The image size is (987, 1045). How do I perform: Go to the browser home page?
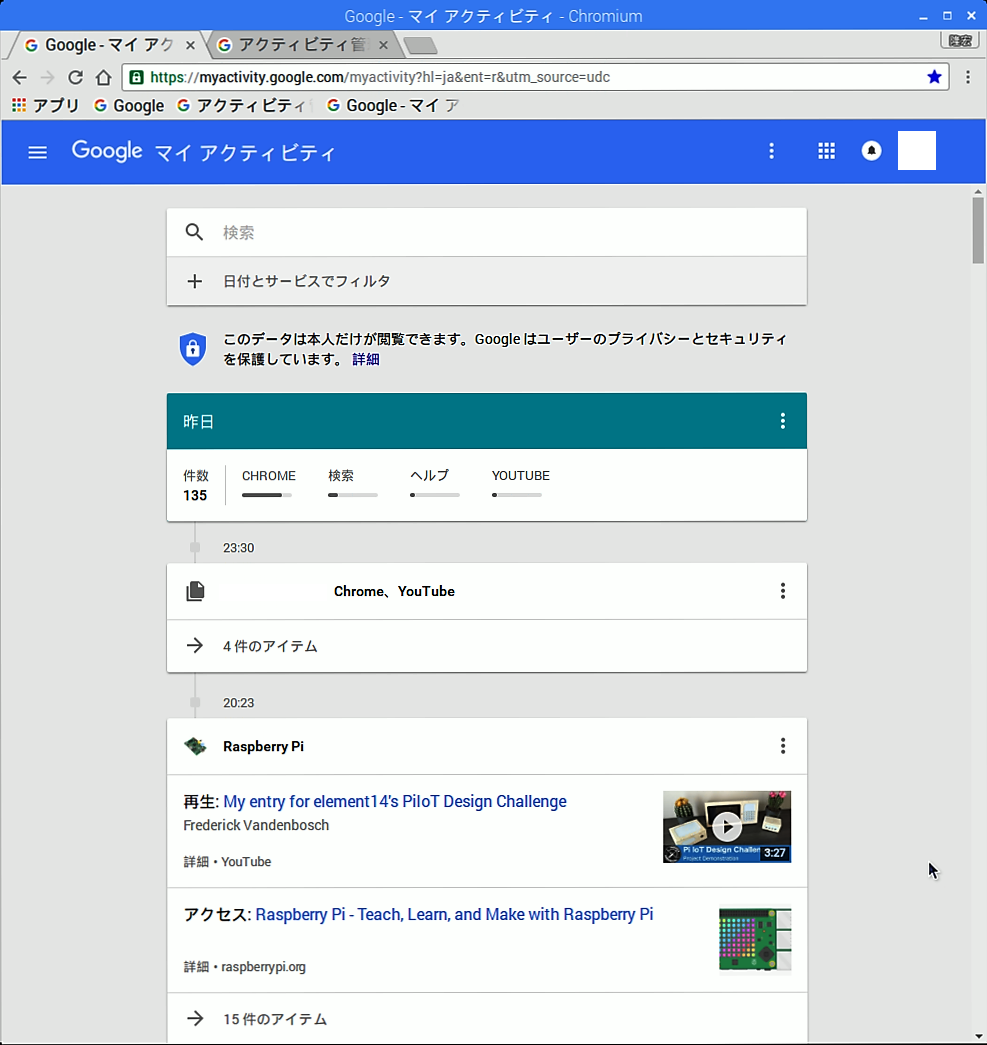(x=103, y=77)
